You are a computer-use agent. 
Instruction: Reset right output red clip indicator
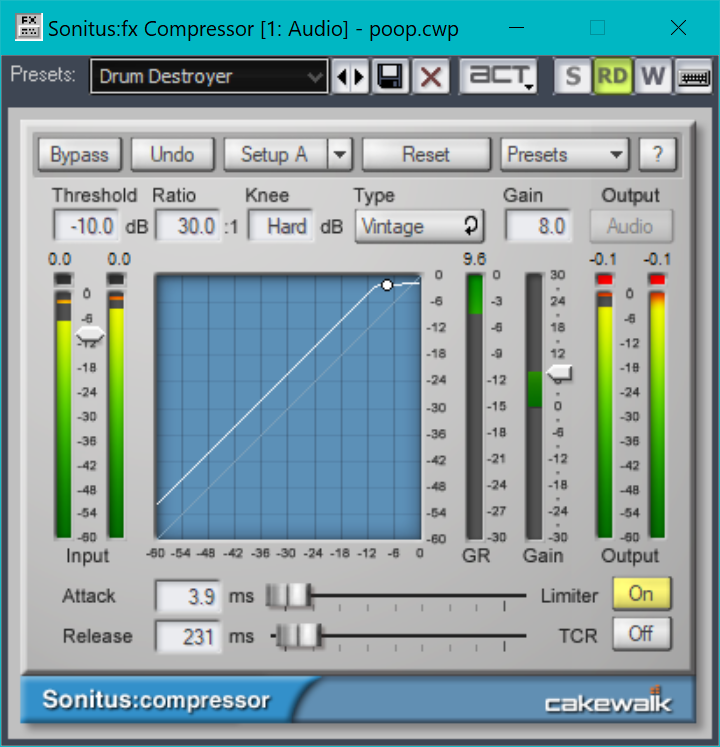pyautogui.click(x=657, y=280)
